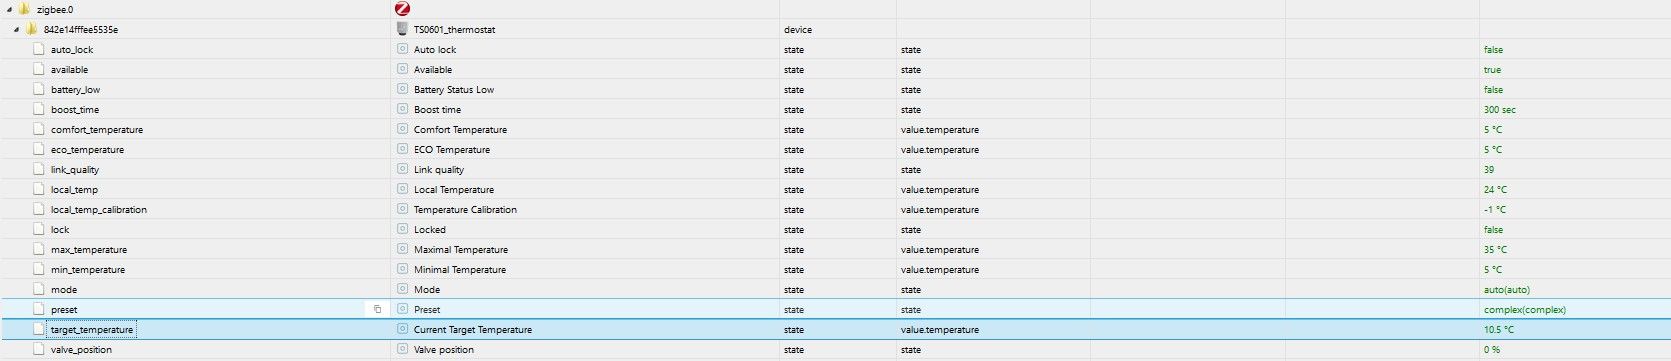The image size is (1671, 361).
Task: Click the lock file icon
Action: tap(39, 229)
